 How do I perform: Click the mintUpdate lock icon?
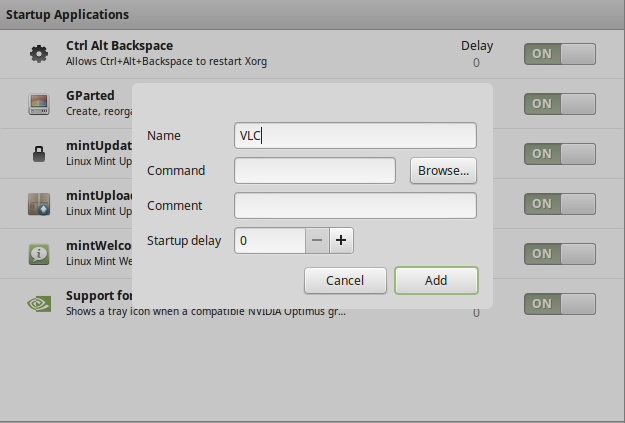click(39, 153)
